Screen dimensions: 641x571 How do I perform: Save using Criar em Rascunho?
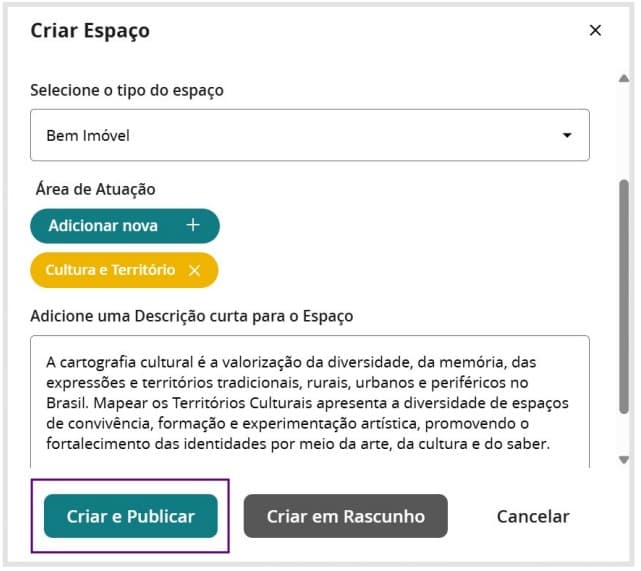345,516
